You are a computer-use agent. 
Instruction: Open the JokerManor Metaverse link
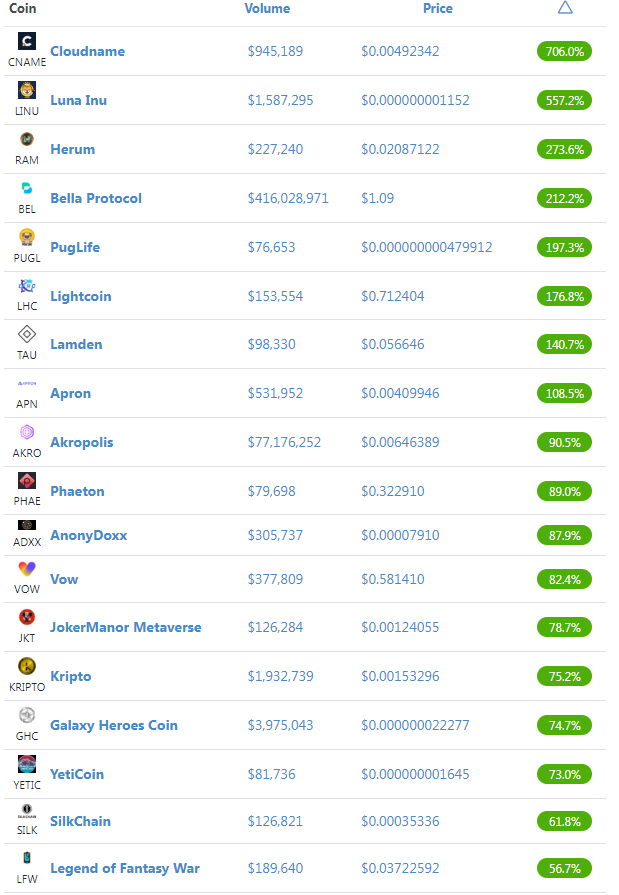[126, 627]
